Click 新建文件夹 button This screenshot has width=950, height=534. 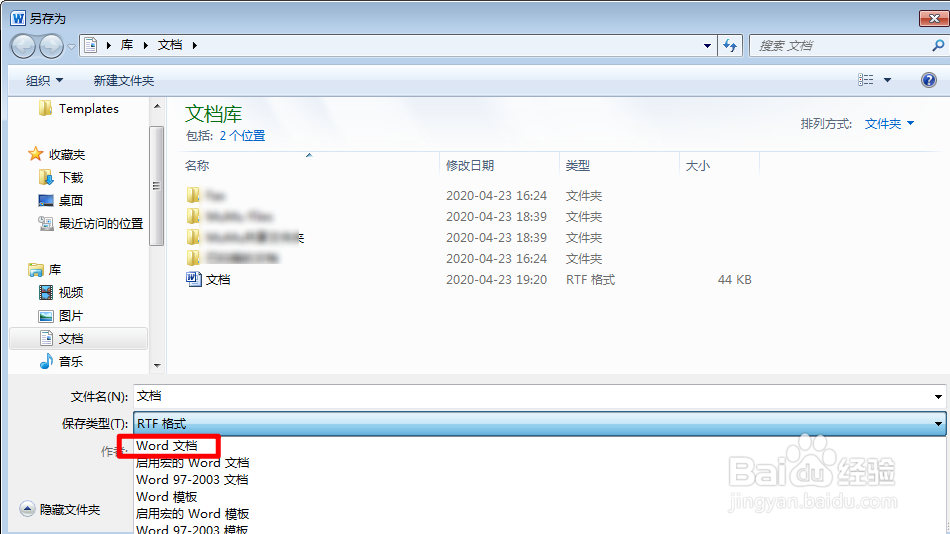[124, 81]
